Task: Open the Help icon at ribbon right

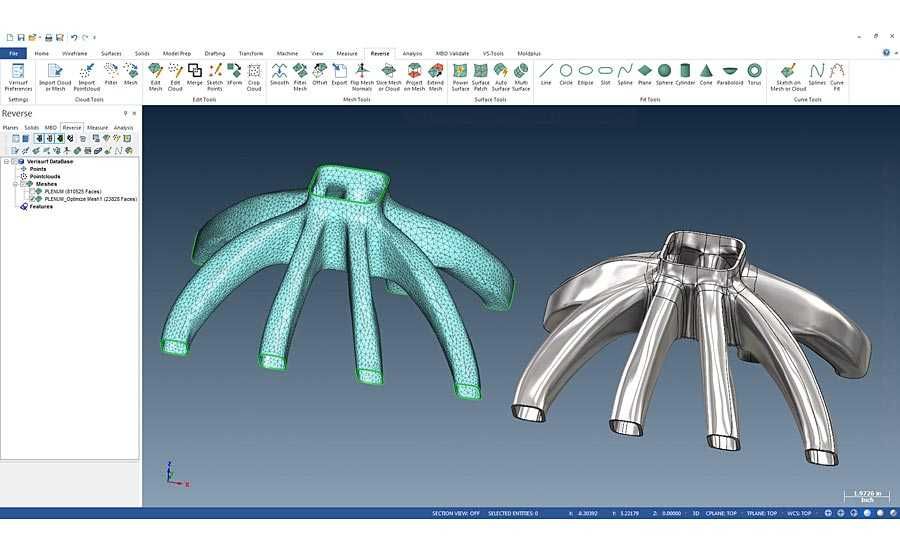Action: [x=886, y=53]
